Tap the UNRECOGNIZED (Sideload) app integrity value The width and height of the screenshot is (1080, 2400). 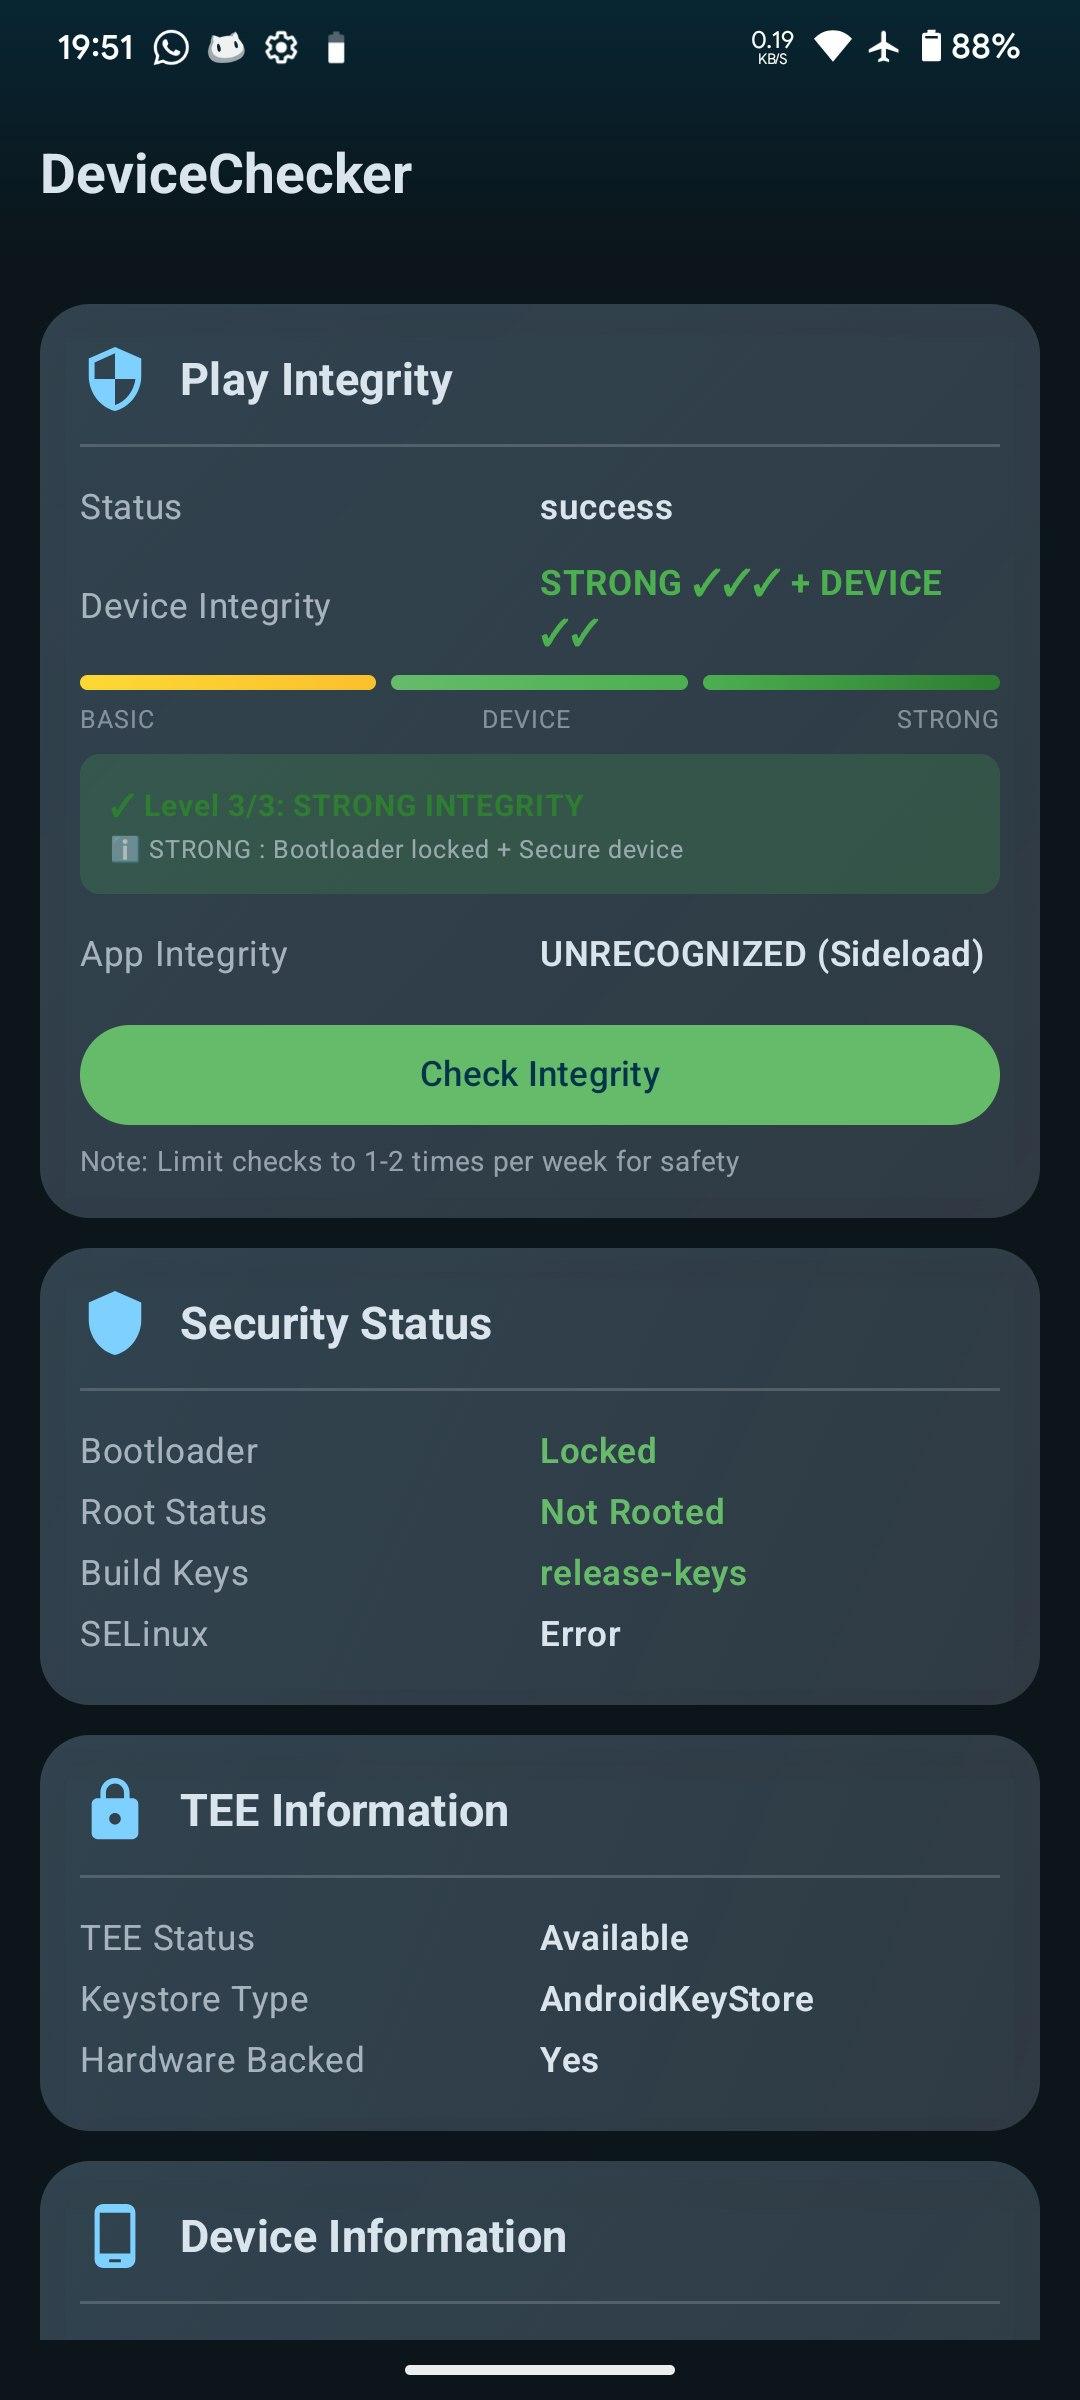[761, 954]
